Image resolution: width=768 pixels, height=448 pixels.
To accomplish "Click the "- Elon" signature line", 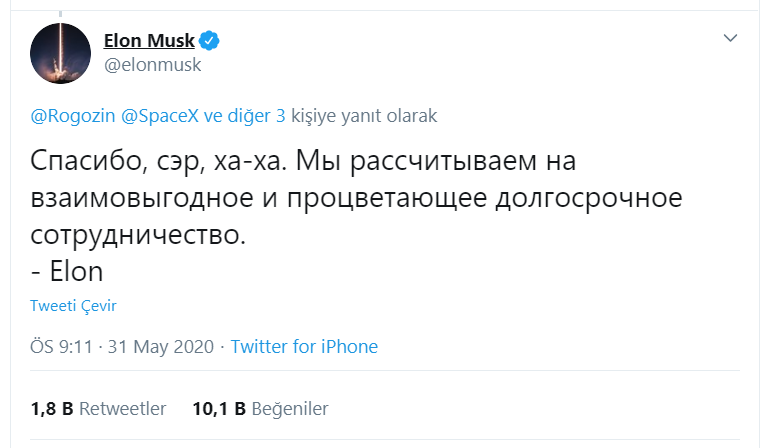I will point(68,272).
